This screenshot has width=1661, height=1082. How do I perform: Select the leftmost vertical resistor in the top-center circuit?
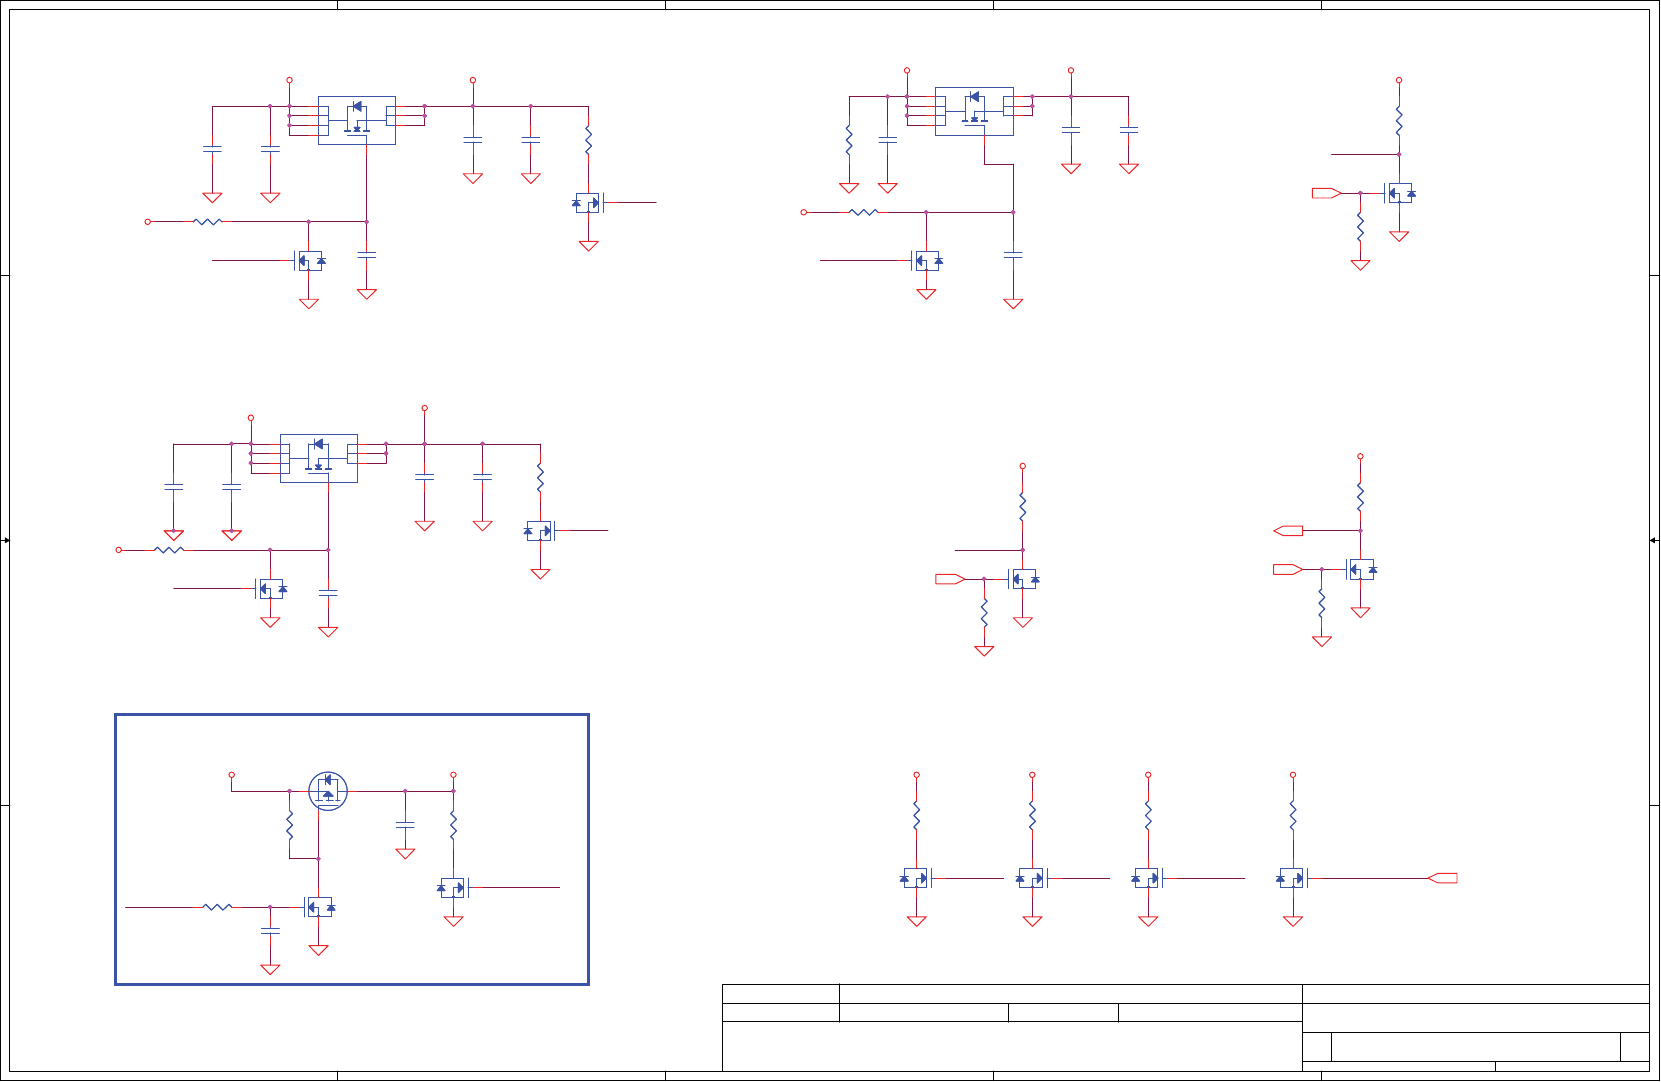point(849,140)
